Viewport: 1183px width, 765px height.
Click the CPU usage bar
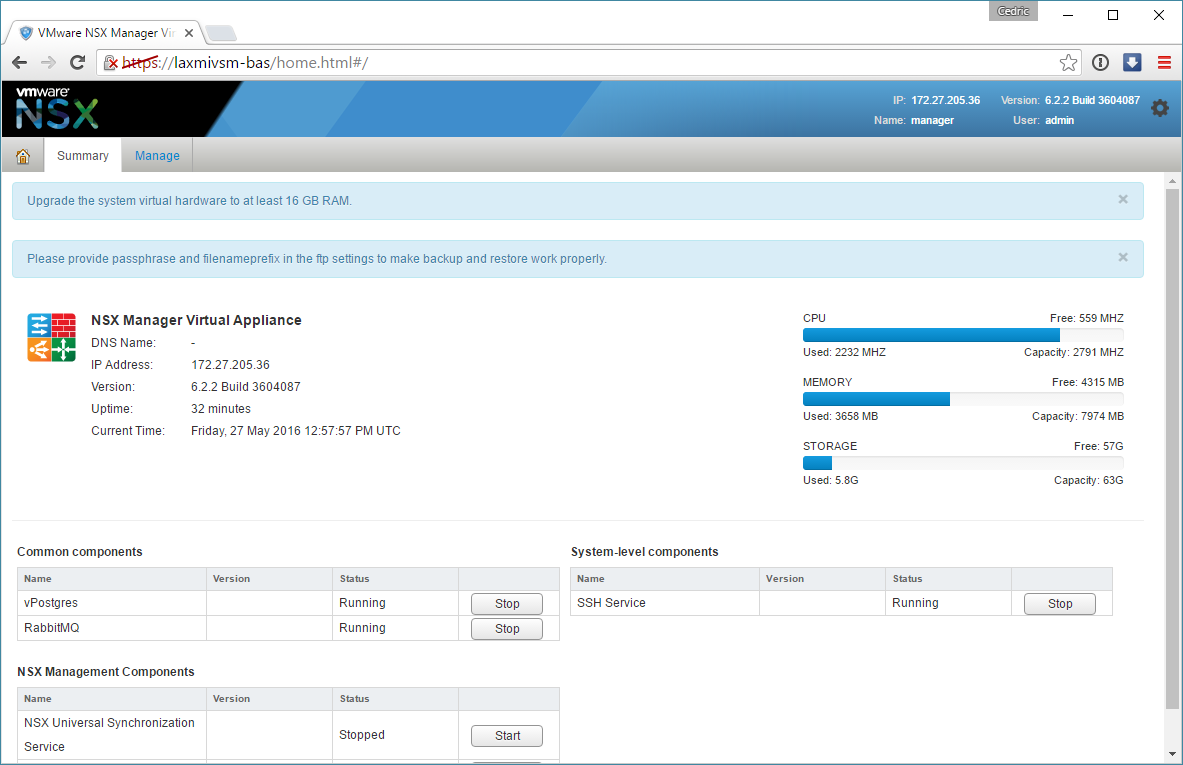tap(963, 335)
